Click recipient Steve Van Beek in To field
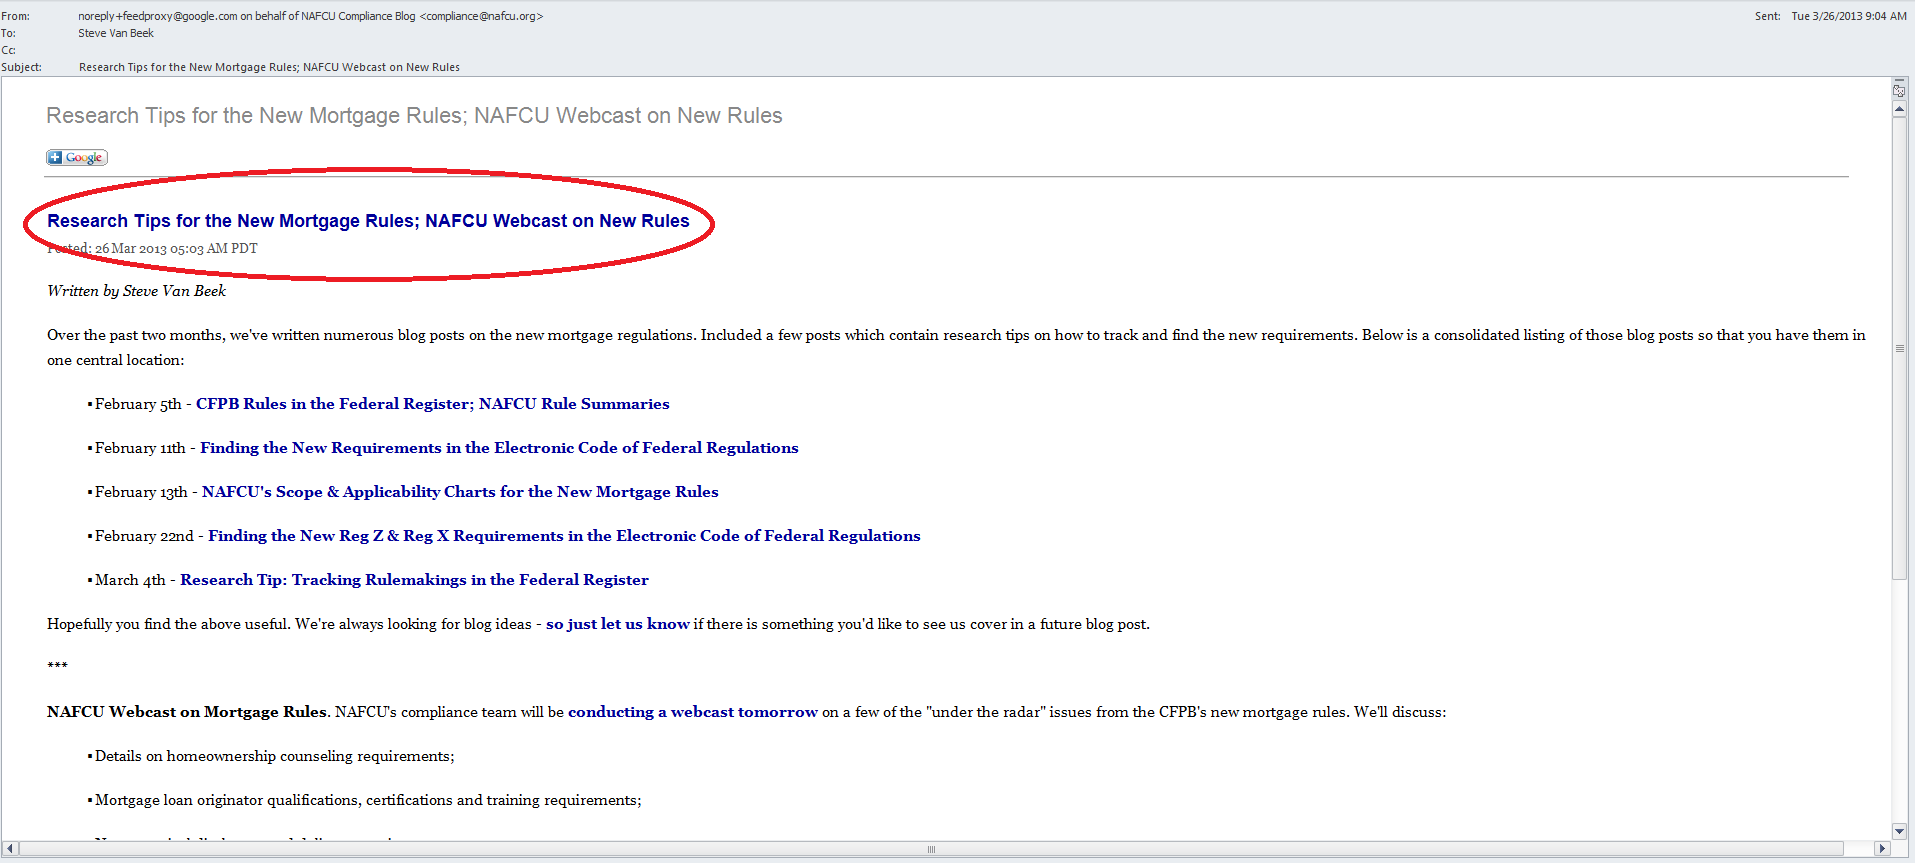Screen dimensions: 1915x863 coord(116,33)
